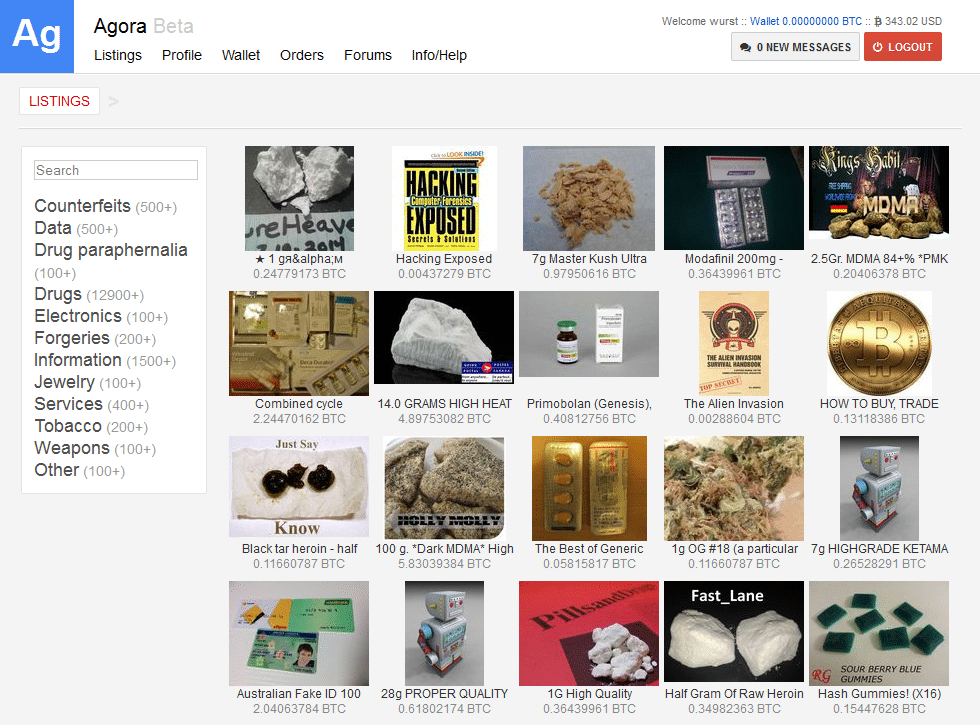
Task: Click the price text '0.00437279 BTC'
Action: [444, 274]
